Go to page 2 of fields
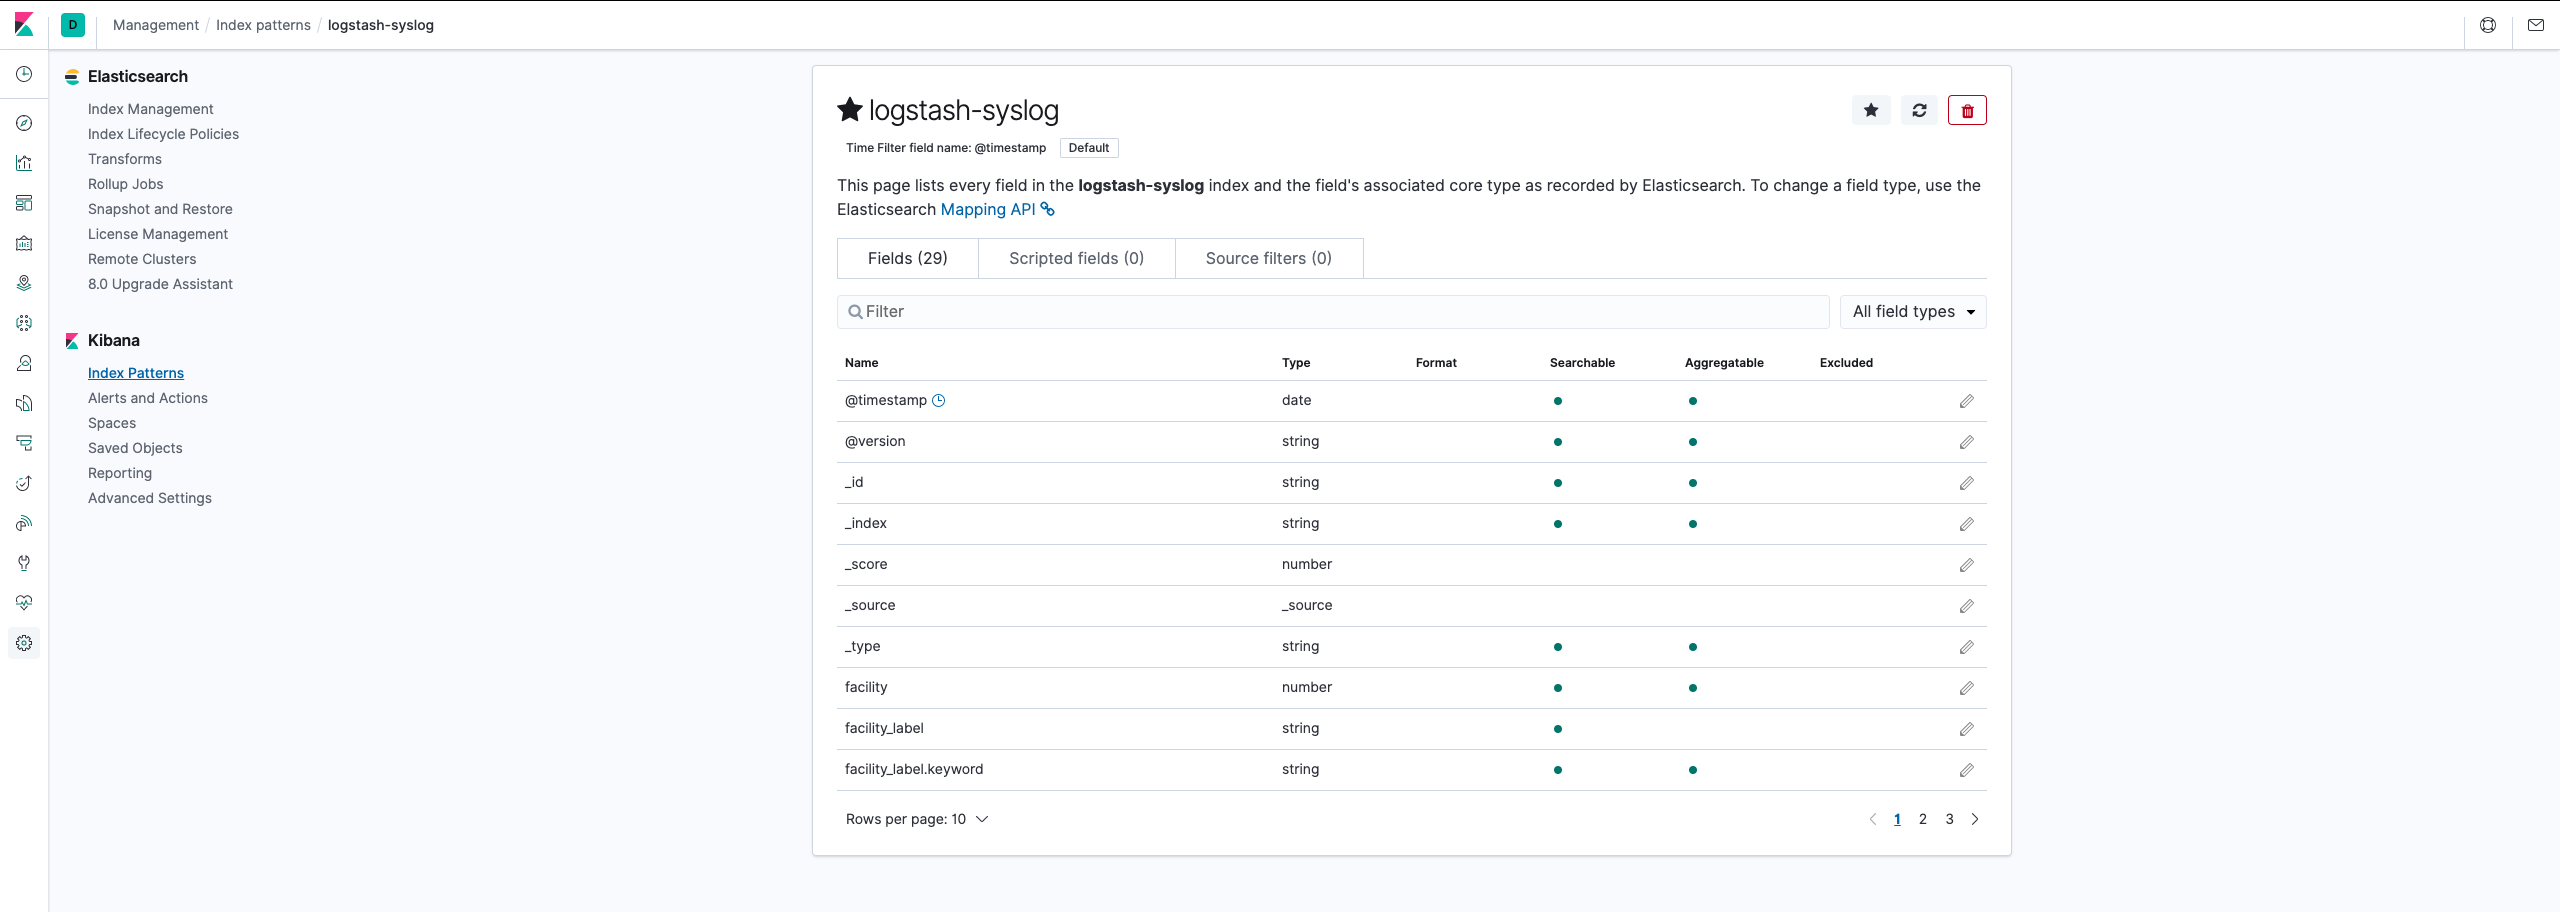 click(x=1923, y=819)
